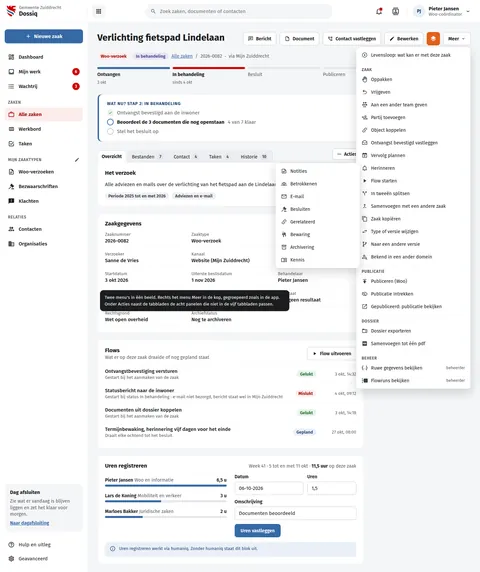
Task: Switch to the Contact tab
Action: click(x=185, y=156)
